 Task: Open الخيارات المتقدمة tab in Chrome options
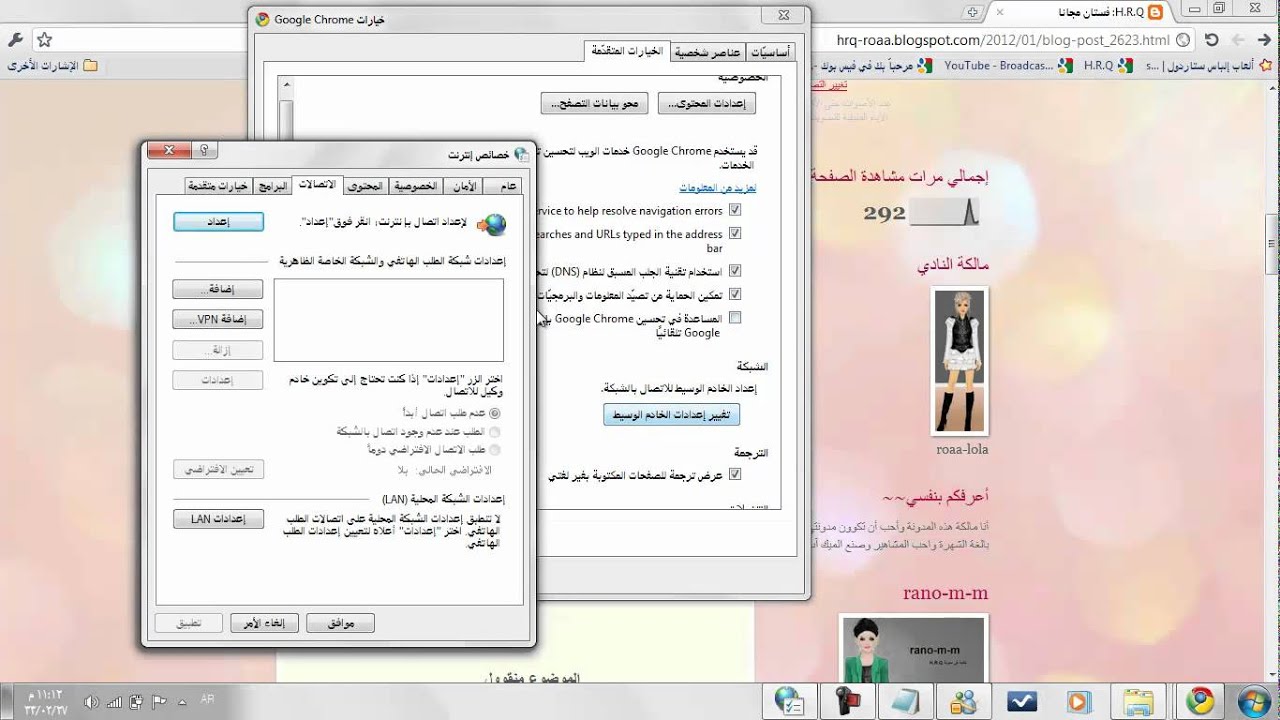(628, 50)
